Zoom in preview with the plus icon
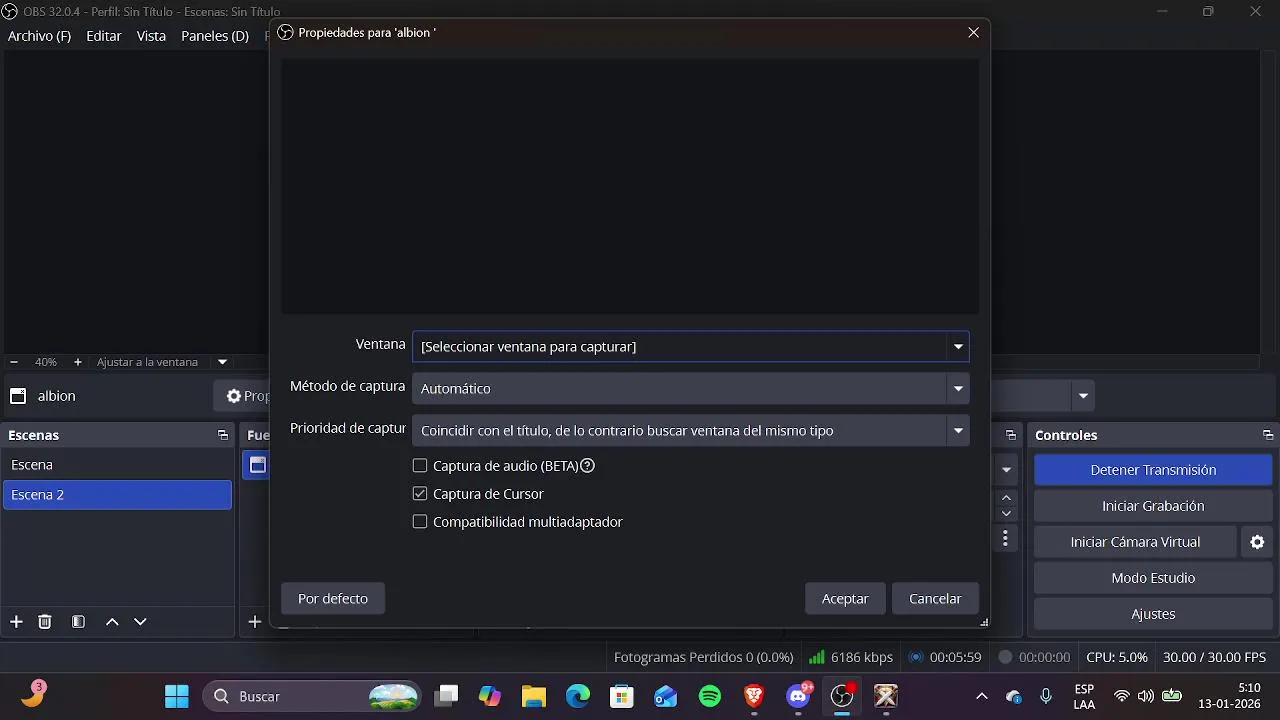The width and height of the screenshot is (1280, 720). click(x=78, y=362)
